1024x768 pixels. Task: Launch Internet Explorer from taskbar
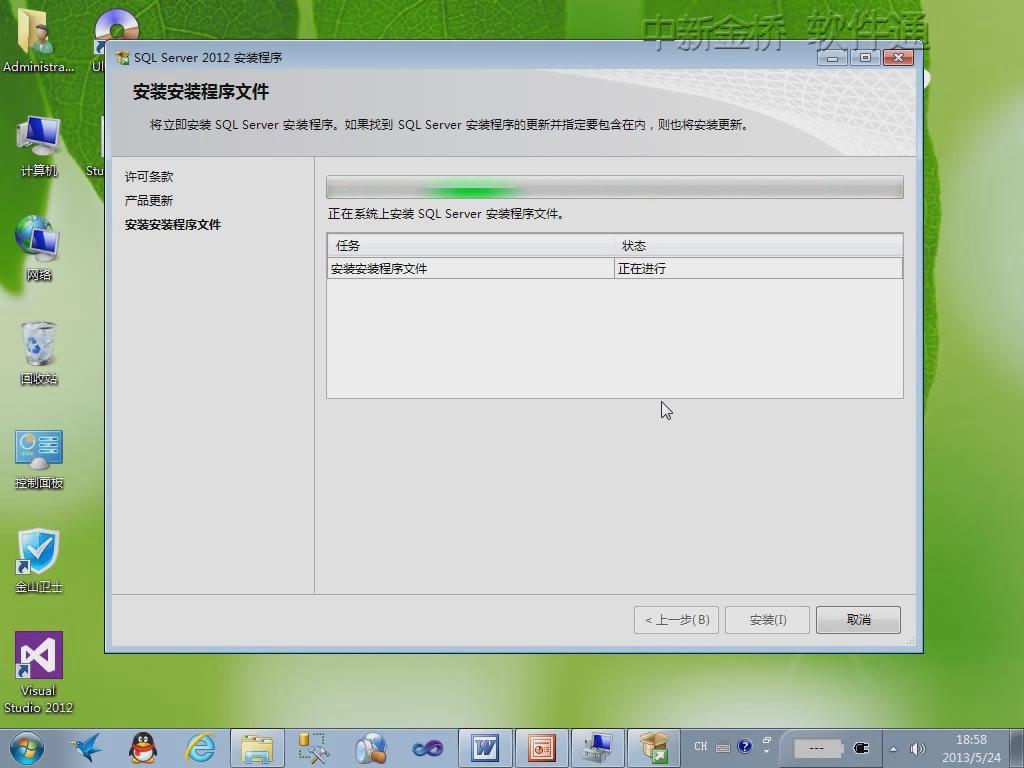pyautogui.click(x=200, y=748)
